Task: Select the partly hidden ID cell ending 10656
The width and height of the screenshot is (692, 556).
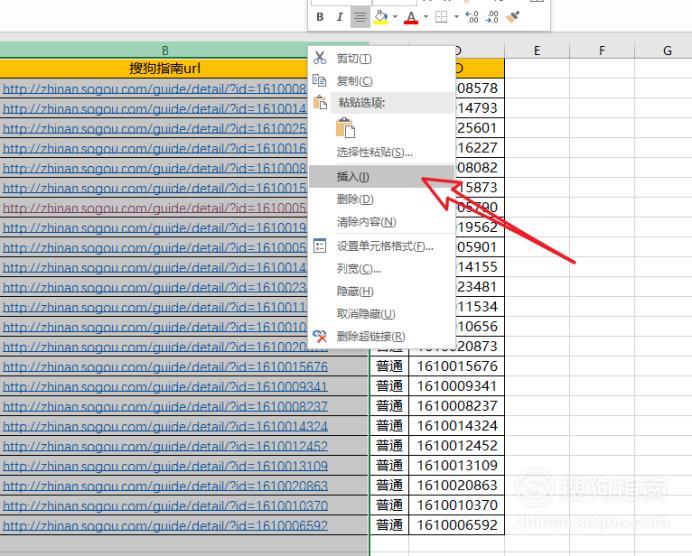Action: click(479, 327)
